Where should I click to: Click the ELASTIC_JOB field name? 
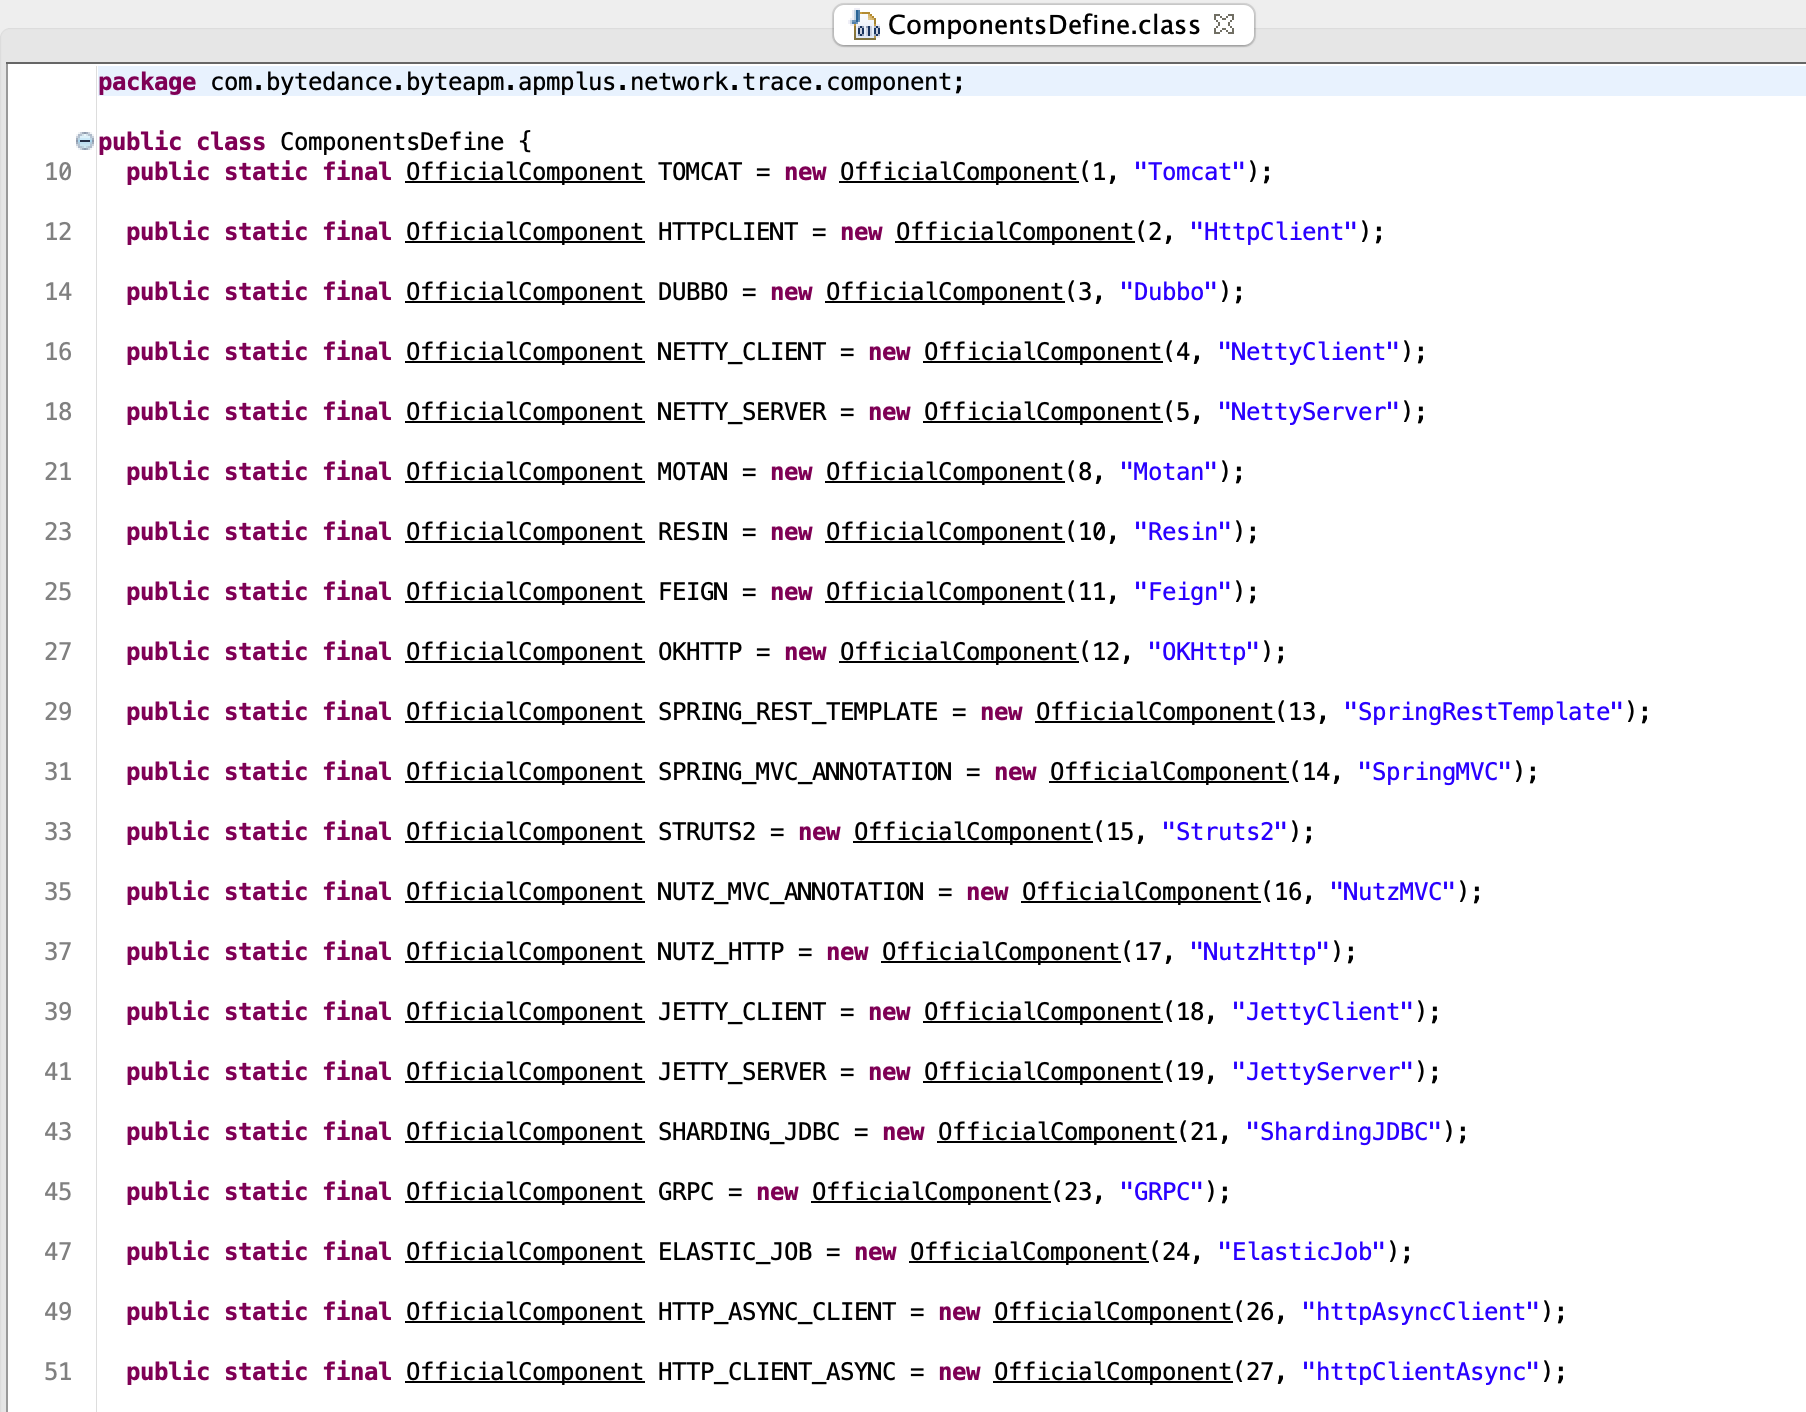(x=734, y=1252)
